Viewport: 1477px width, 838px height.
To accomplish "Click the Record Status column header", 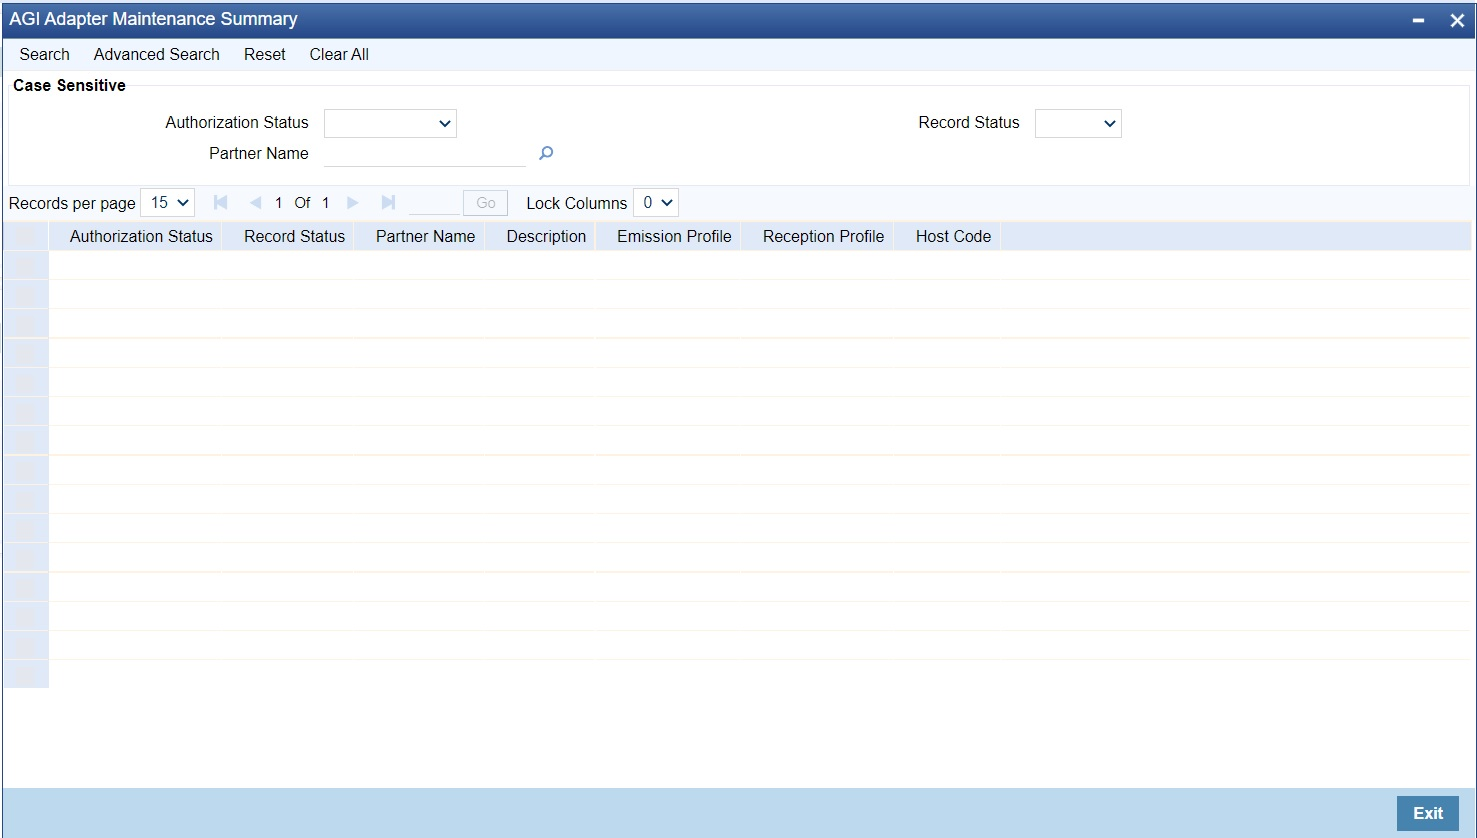I will (x=294, y=237).
